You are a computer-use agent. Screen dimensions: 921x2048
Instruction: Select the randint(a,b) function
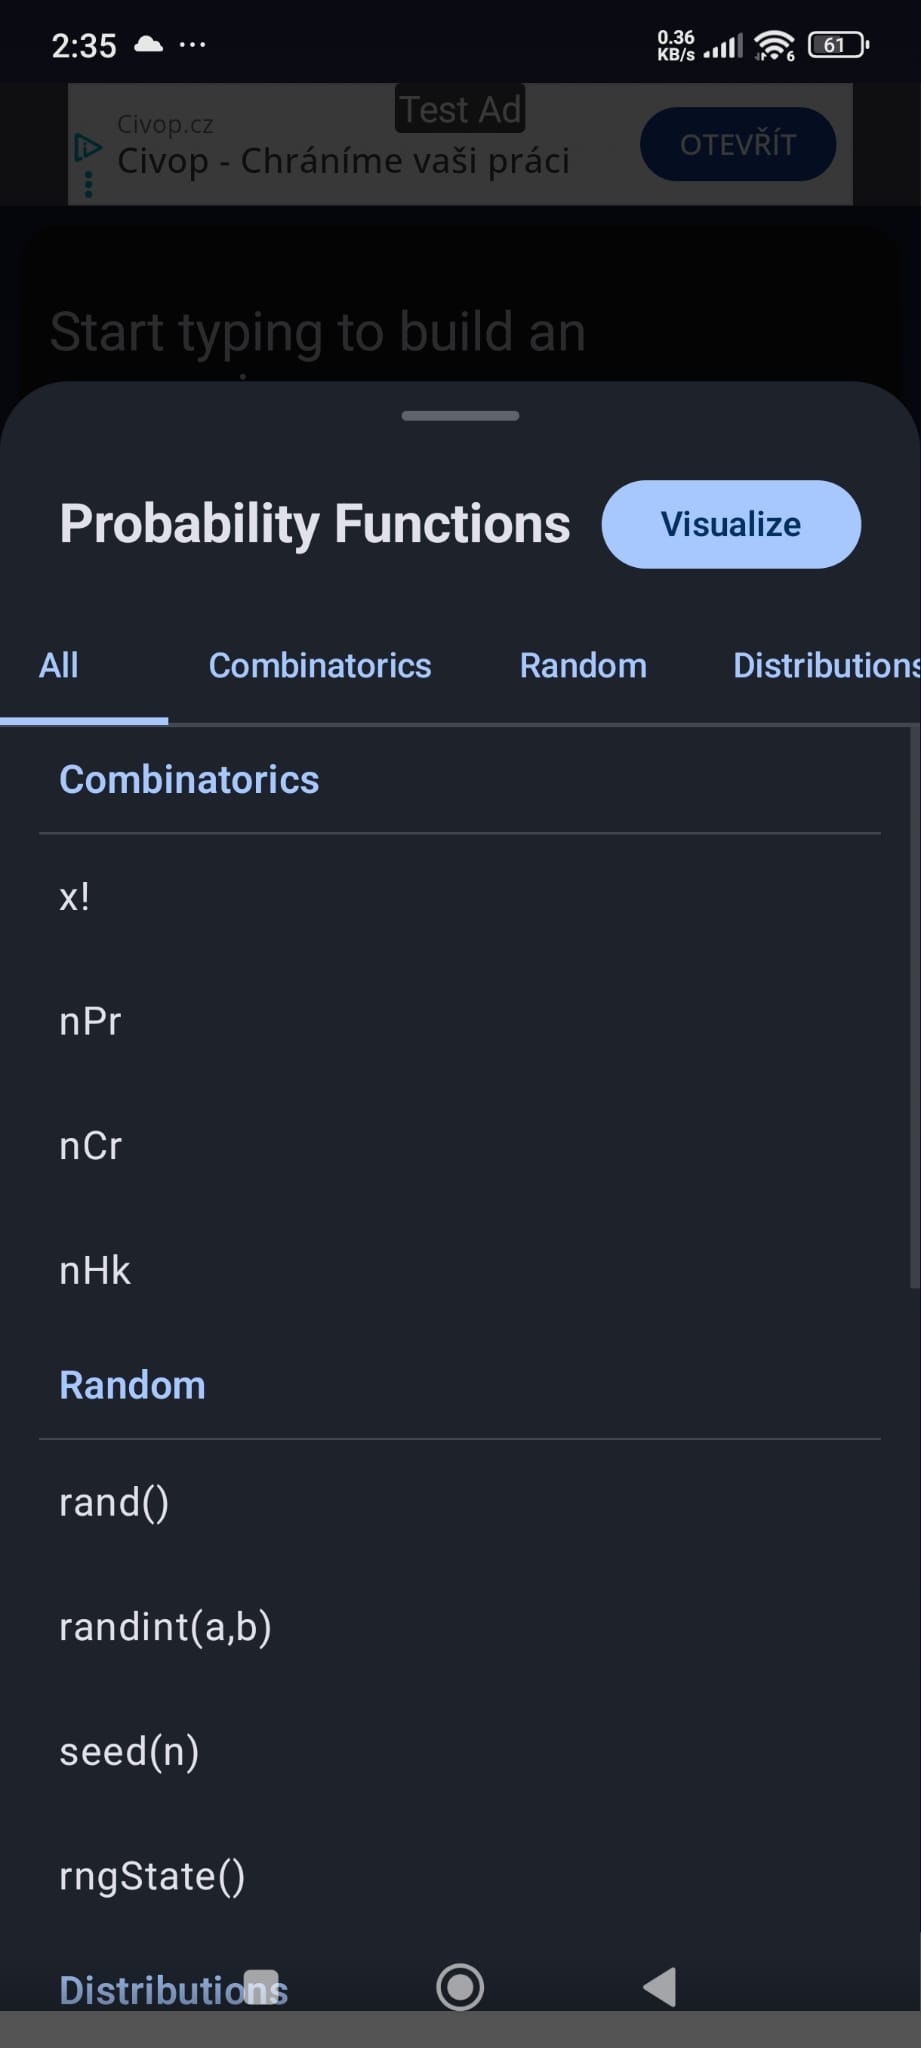[165, 1627]
